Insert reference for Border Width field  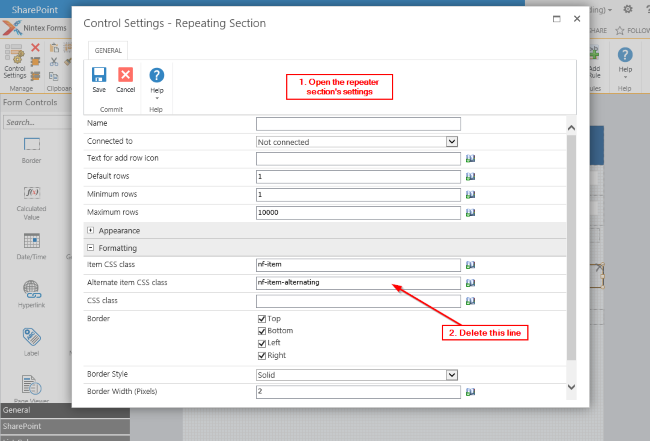click(x=470, y=392)
